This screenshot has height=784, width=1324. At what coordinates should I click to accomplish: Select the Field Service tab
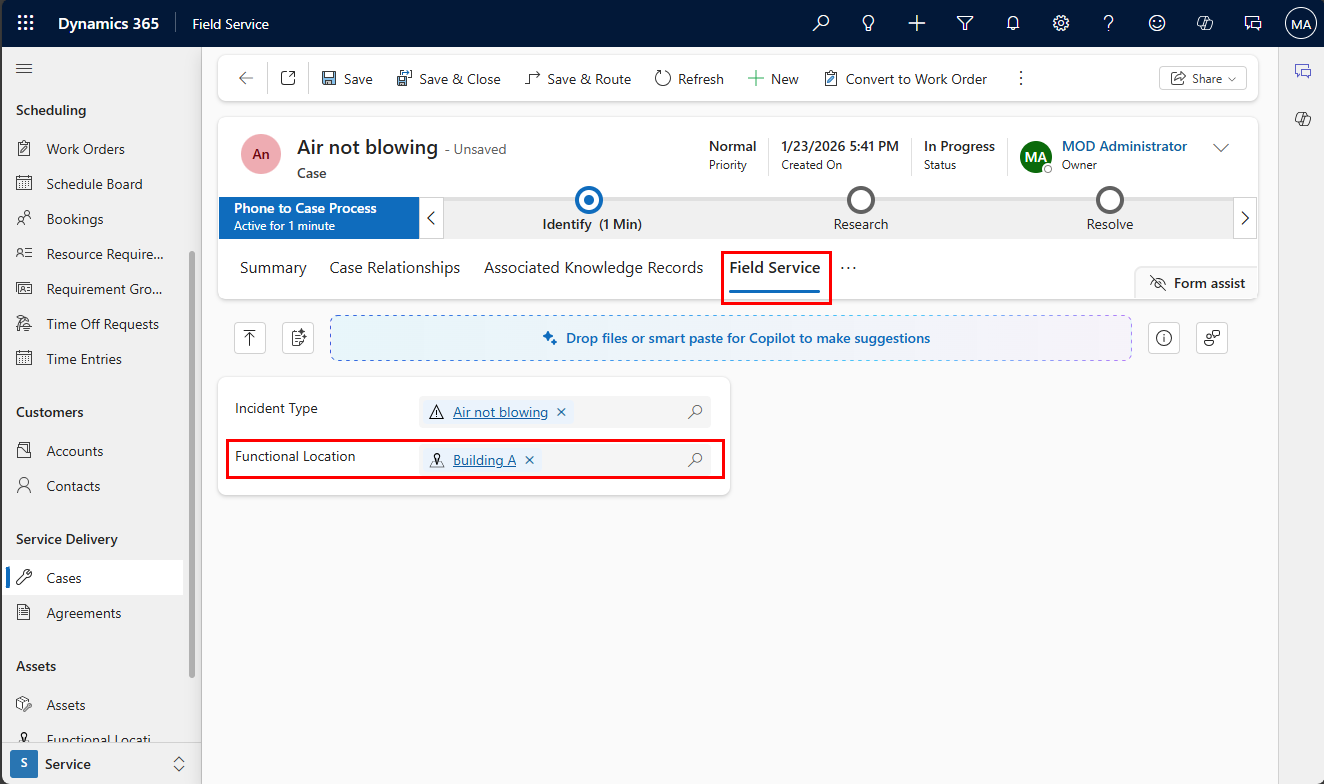[x=775, y=268]
